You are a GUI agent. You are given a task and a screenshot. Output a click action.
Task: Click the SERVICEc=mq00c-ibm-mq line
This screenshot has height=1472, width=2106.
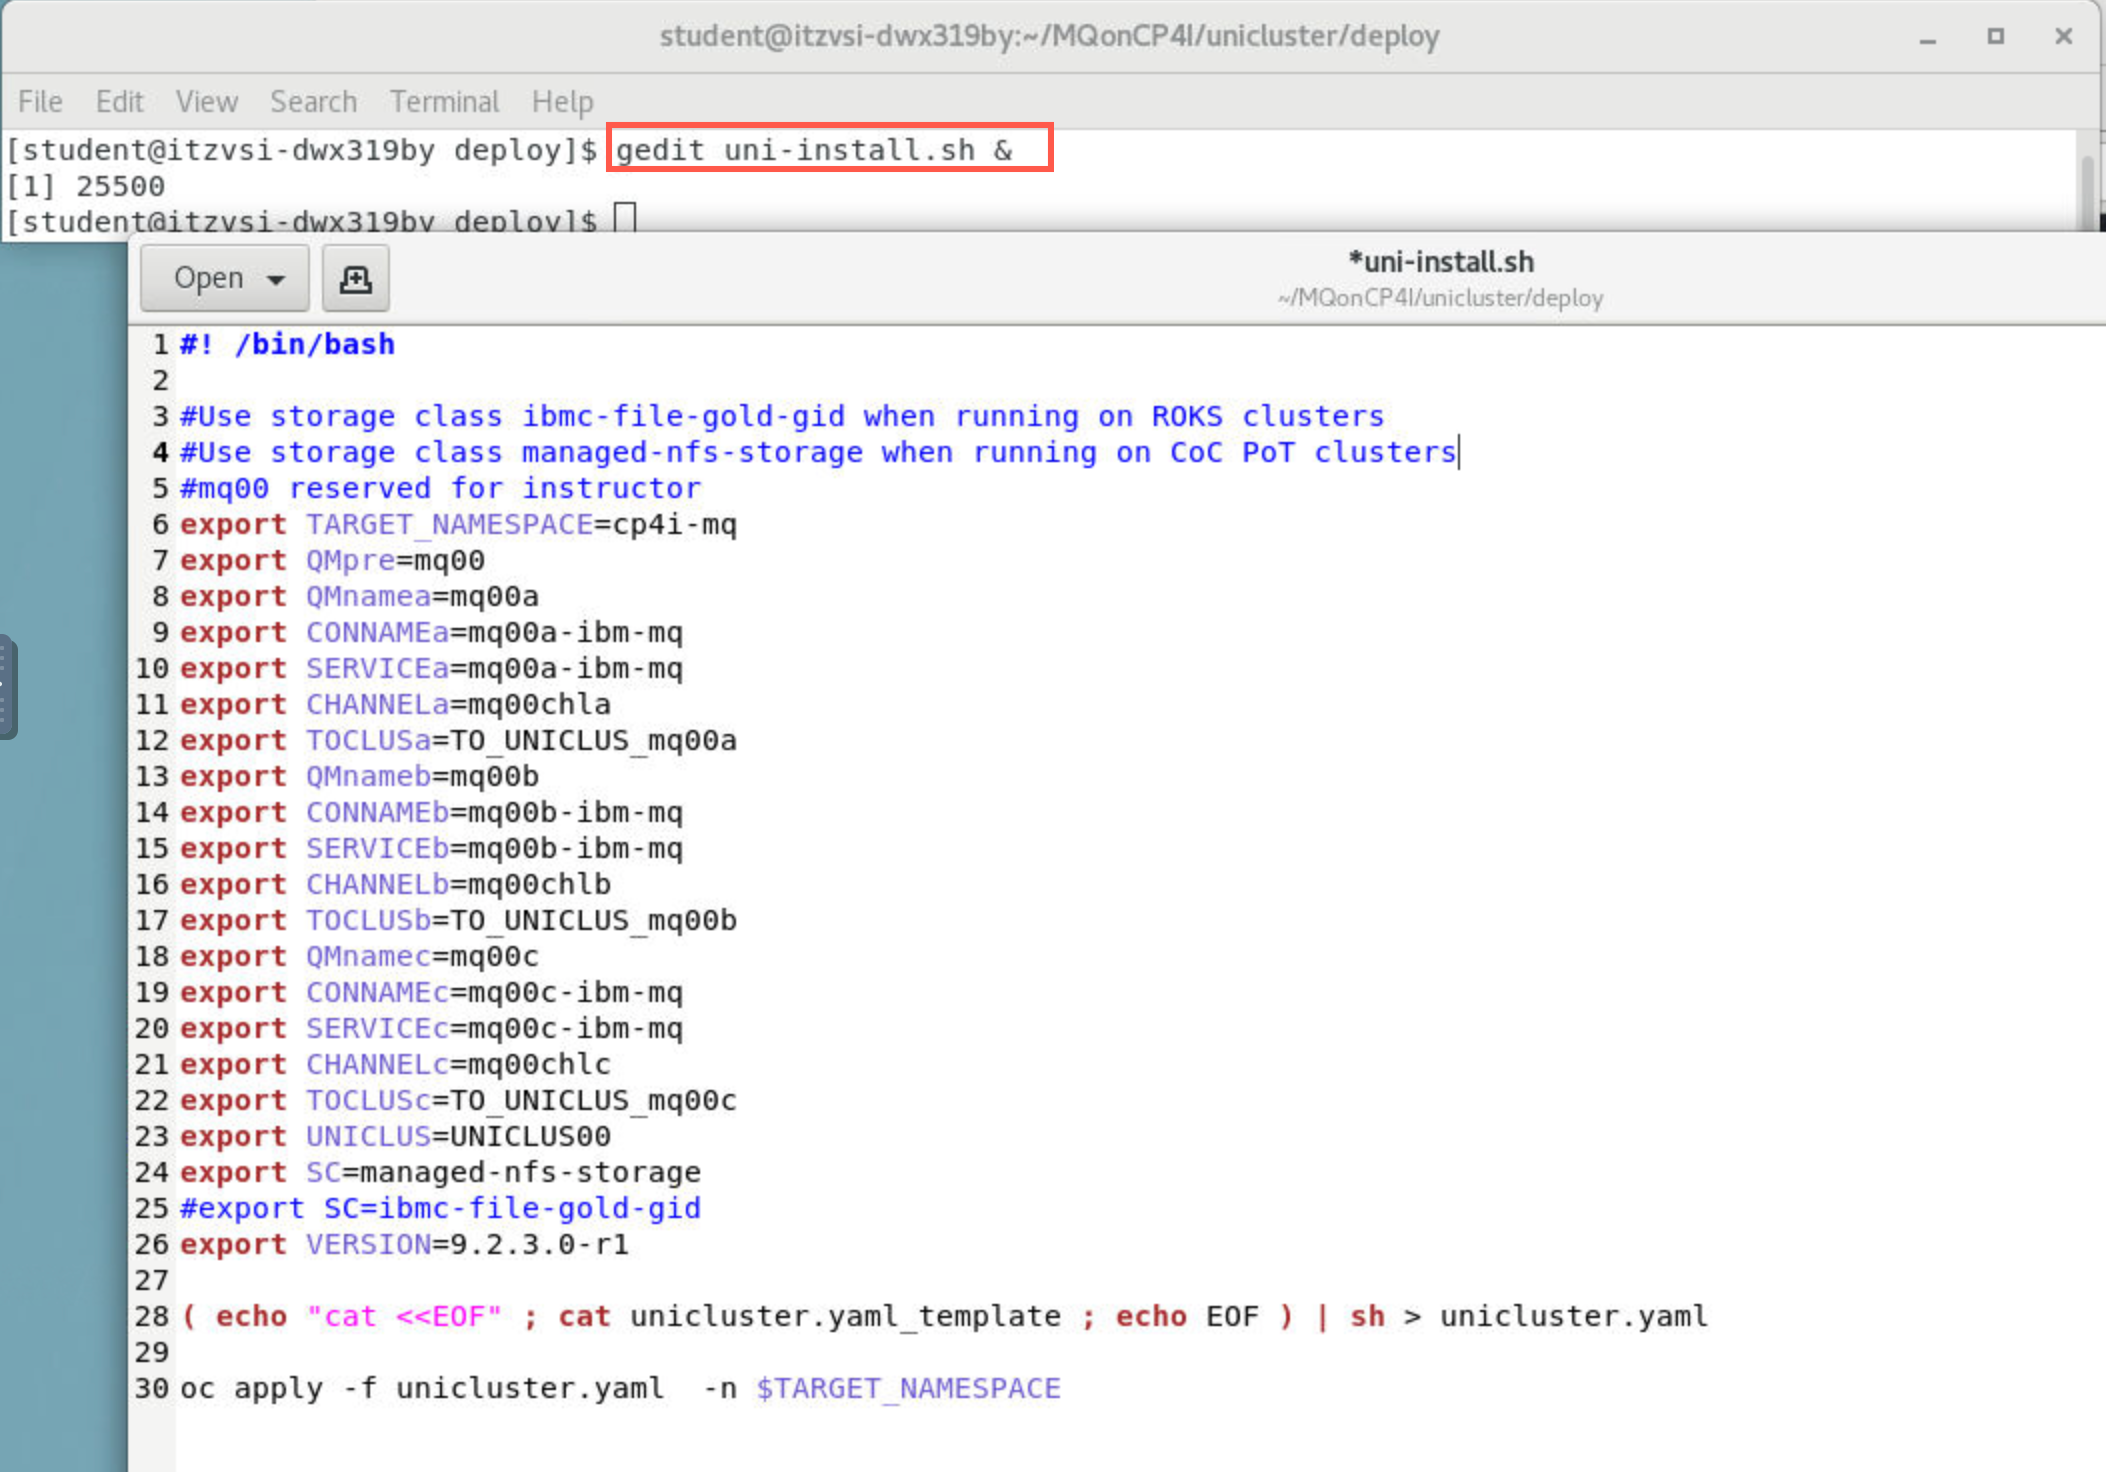pos(431,1028)
